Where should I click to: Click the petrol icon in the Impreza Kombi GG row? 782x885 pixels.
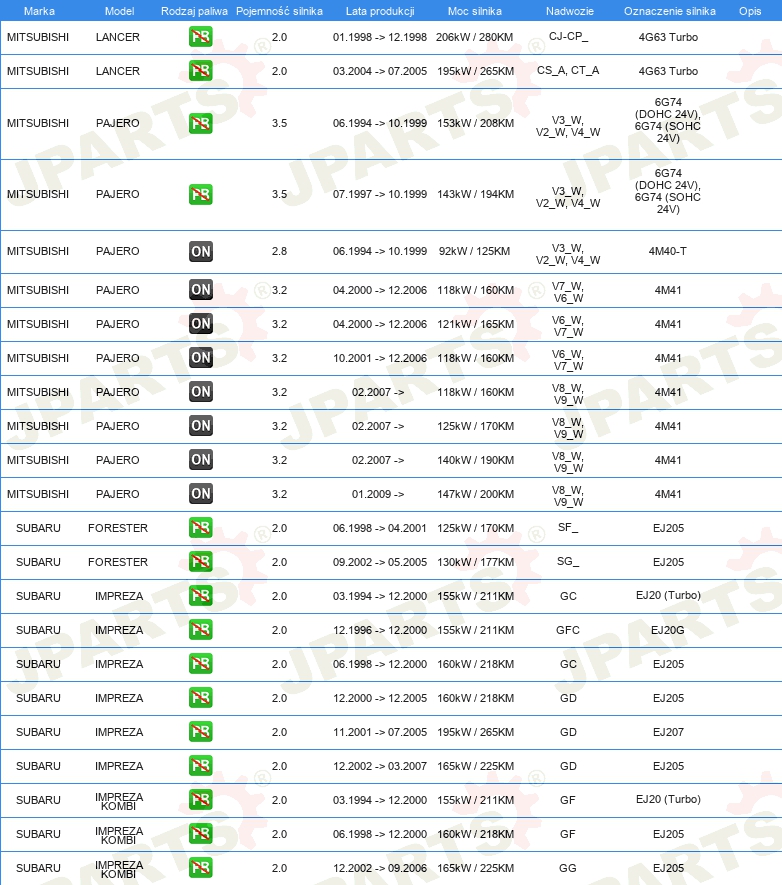point(201,868)
